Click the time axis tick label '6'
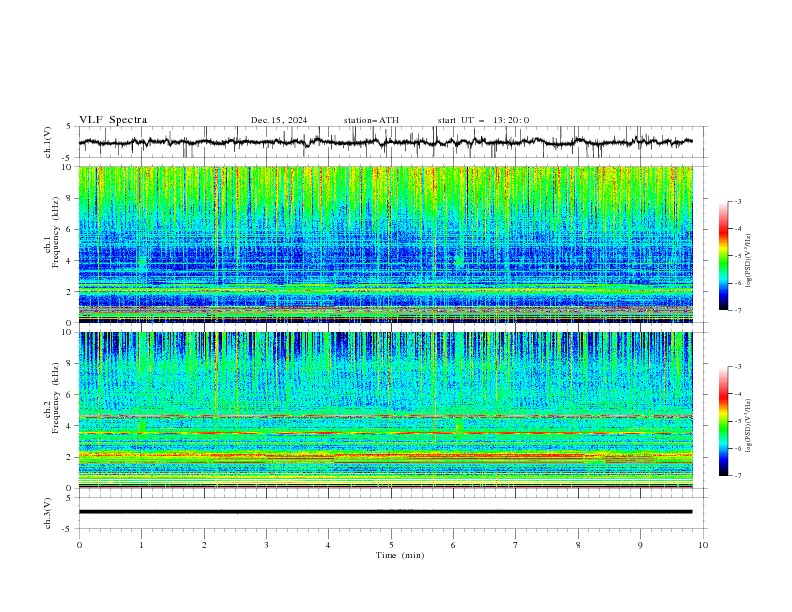 tap(453, 545)
